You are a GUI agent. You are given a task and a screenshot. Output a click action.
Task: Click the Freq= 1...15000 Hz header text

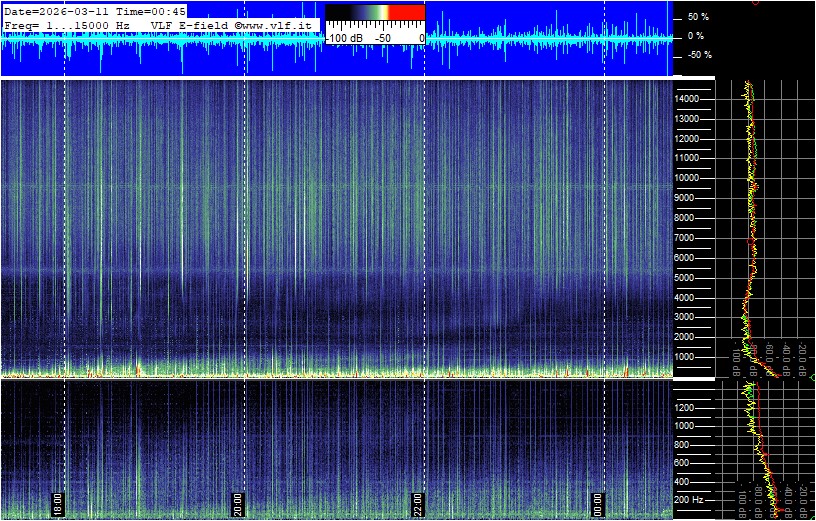coord(66,24)
